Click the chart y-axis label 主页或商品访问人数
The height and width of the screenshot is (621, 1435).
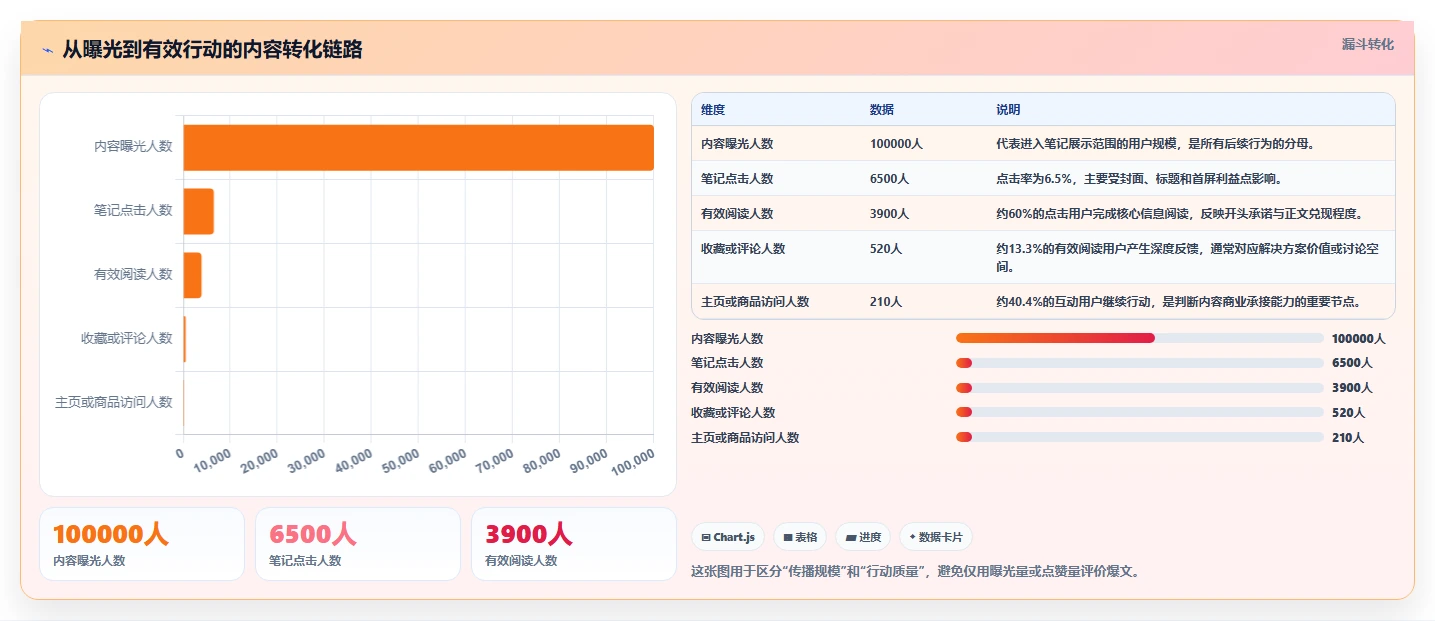click(x=113, y=402)
